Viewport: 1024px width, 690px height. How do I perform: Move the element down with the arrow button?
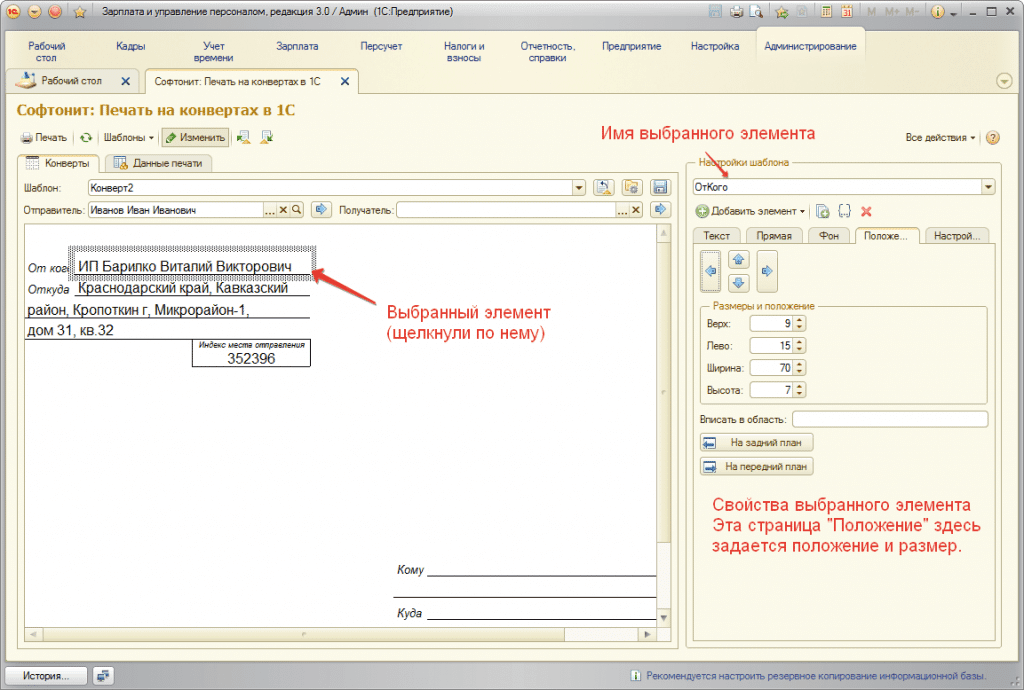[739, 283]
